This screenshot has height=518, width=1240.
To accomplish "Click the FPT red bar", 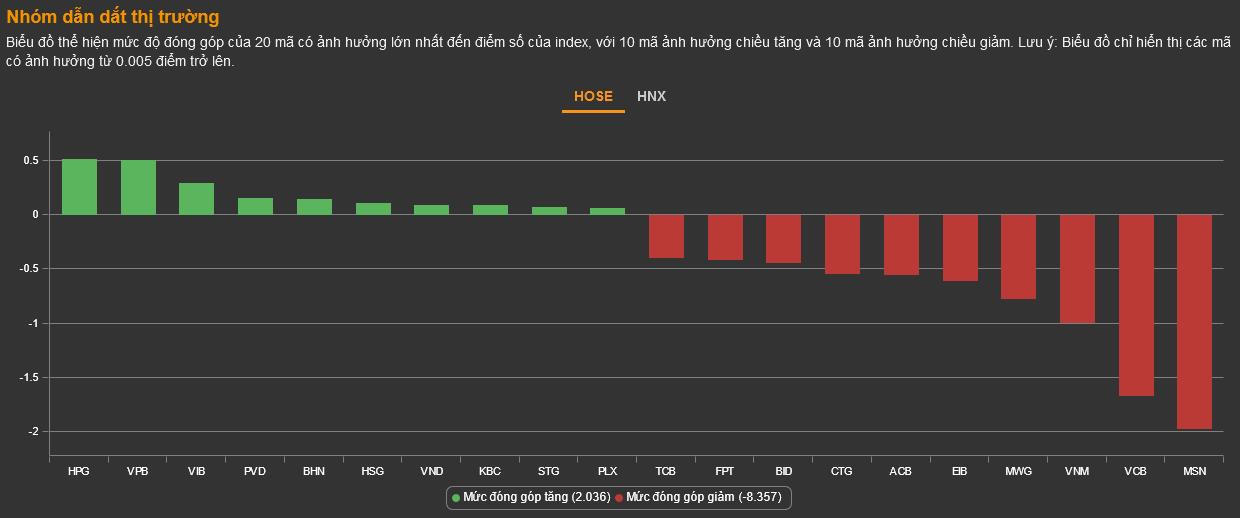I will [725, 237].
